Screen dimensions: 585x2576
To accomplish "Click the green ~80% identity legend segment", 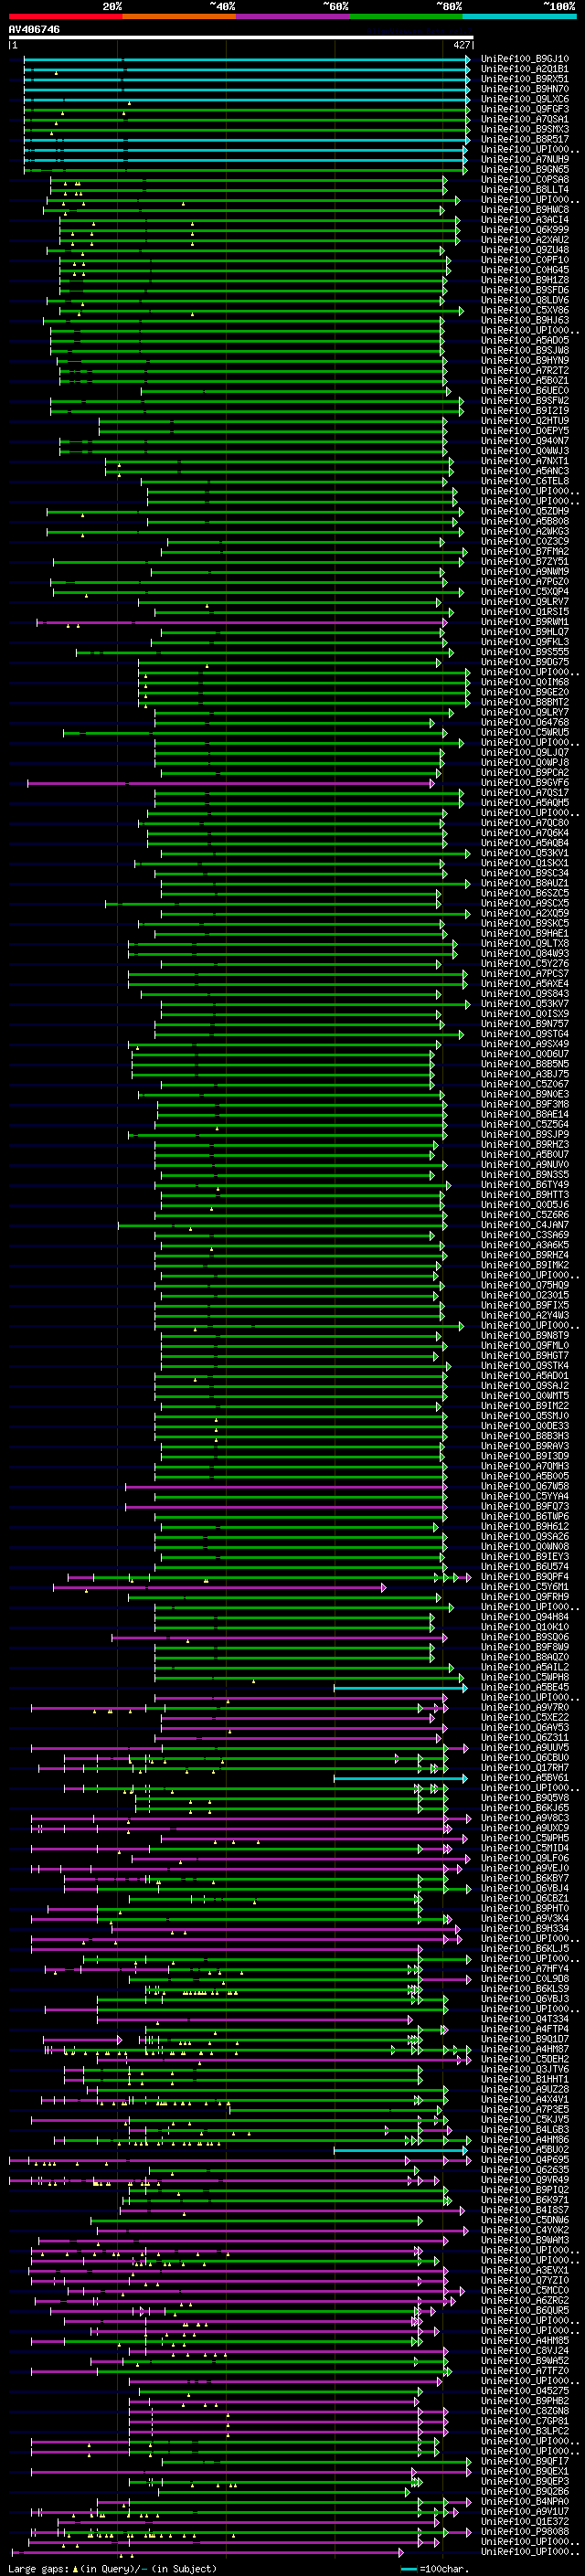I will 406,16.
